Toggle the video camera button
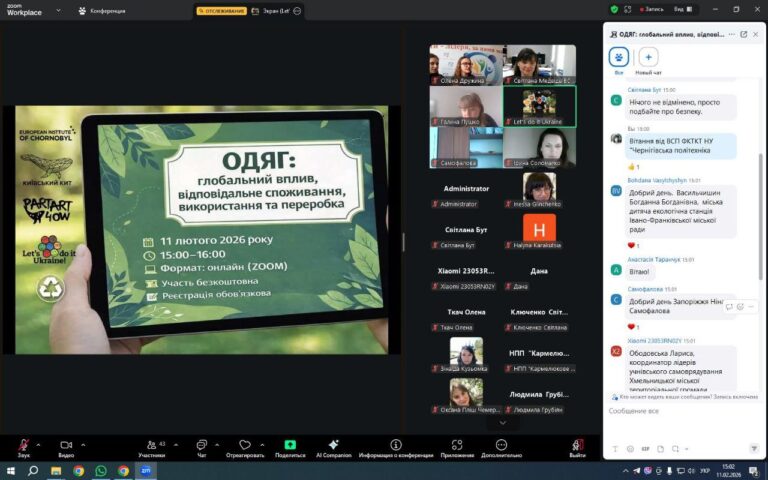Viewport: 768px width, 480px height. pos(66,445)
